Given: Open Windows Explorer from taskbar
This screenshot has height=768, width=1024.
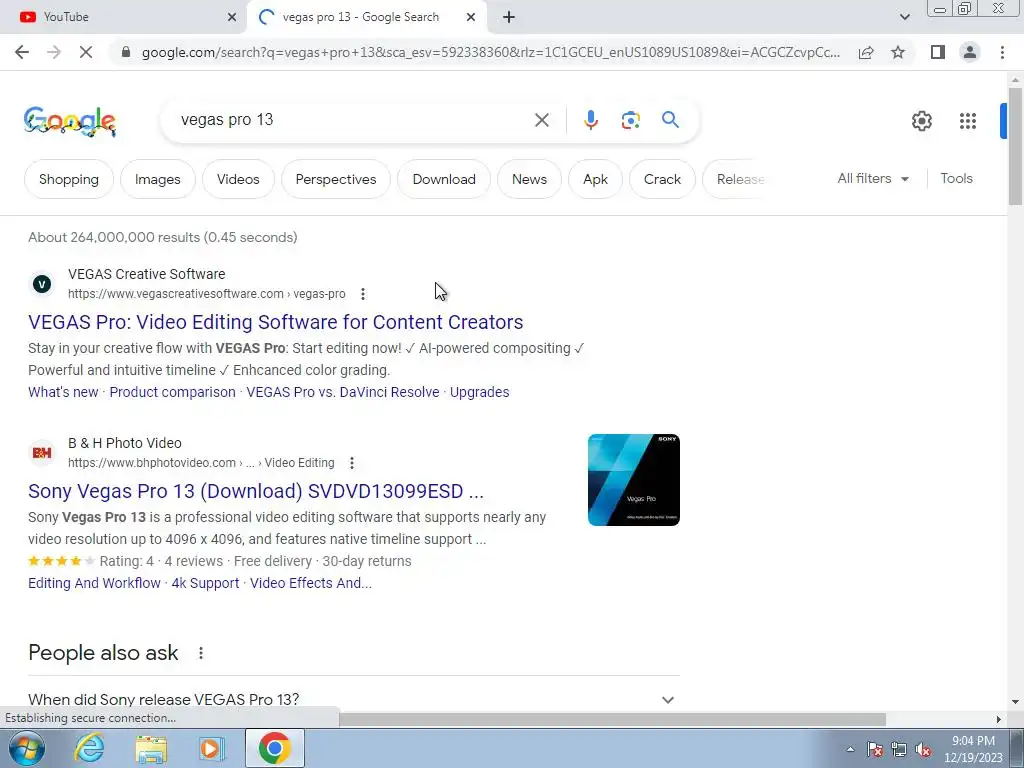Looking at the screenshot, I should [151, 748].
